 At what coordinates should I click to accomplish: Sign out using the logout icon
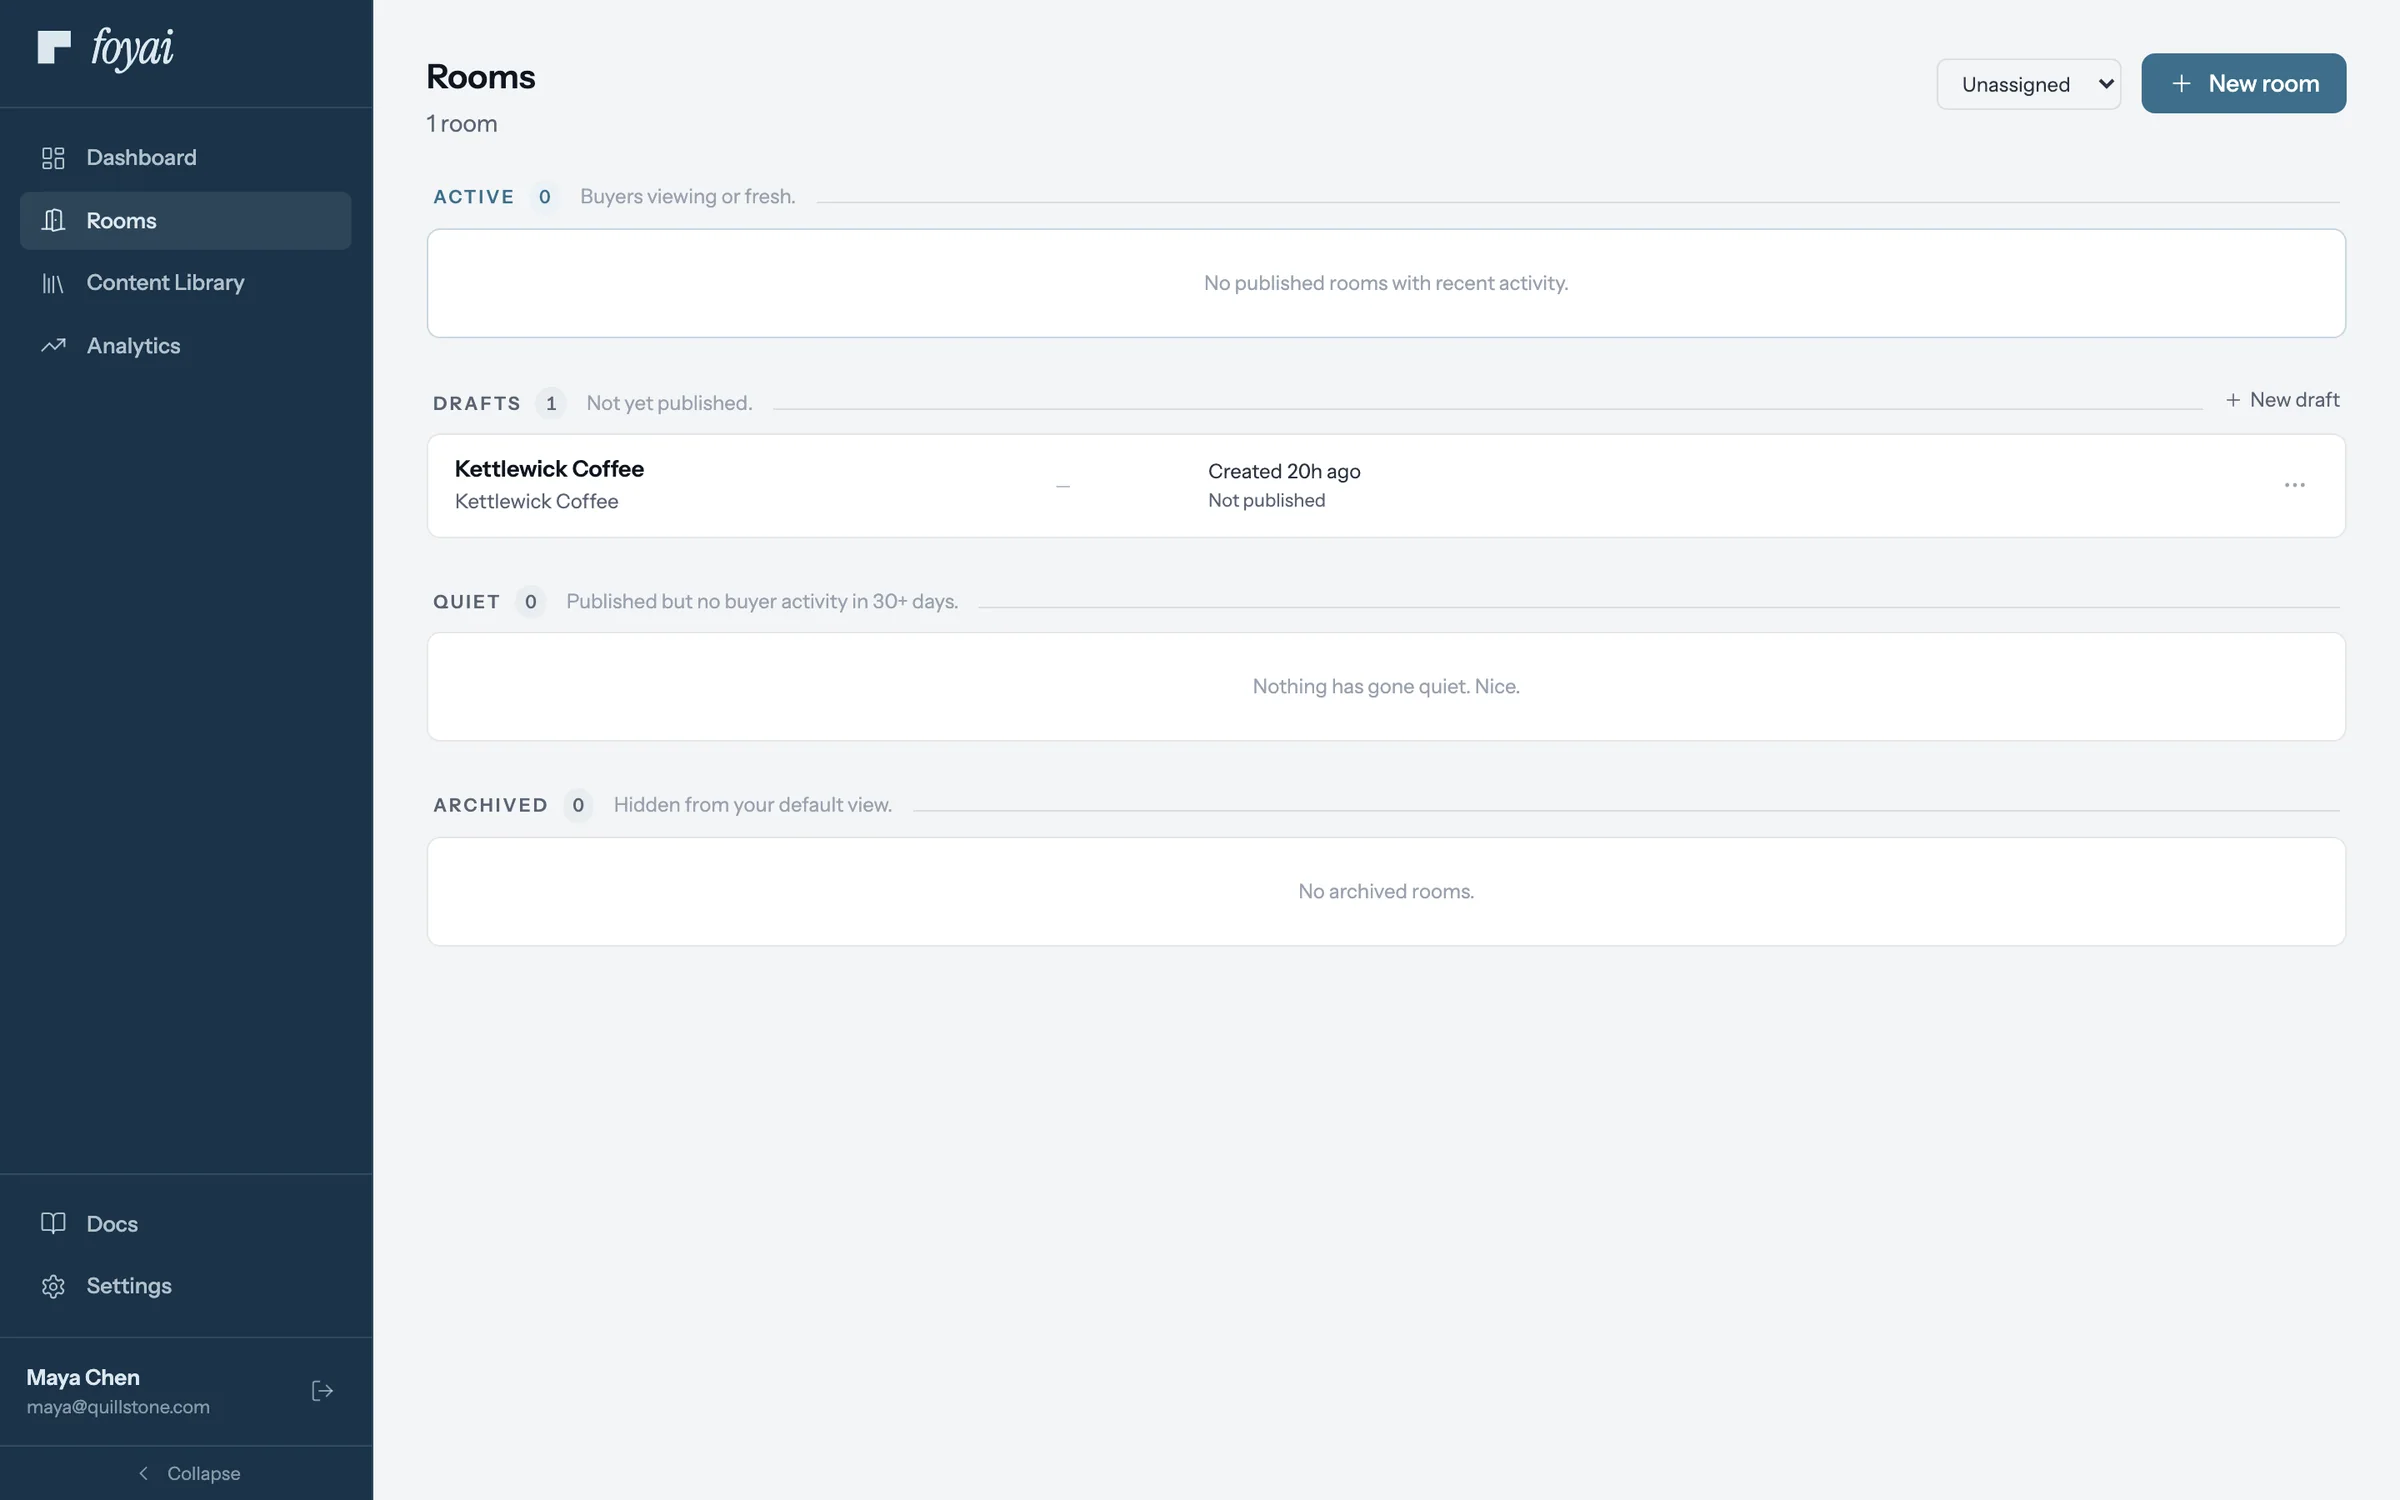[x=322, y=1391]
